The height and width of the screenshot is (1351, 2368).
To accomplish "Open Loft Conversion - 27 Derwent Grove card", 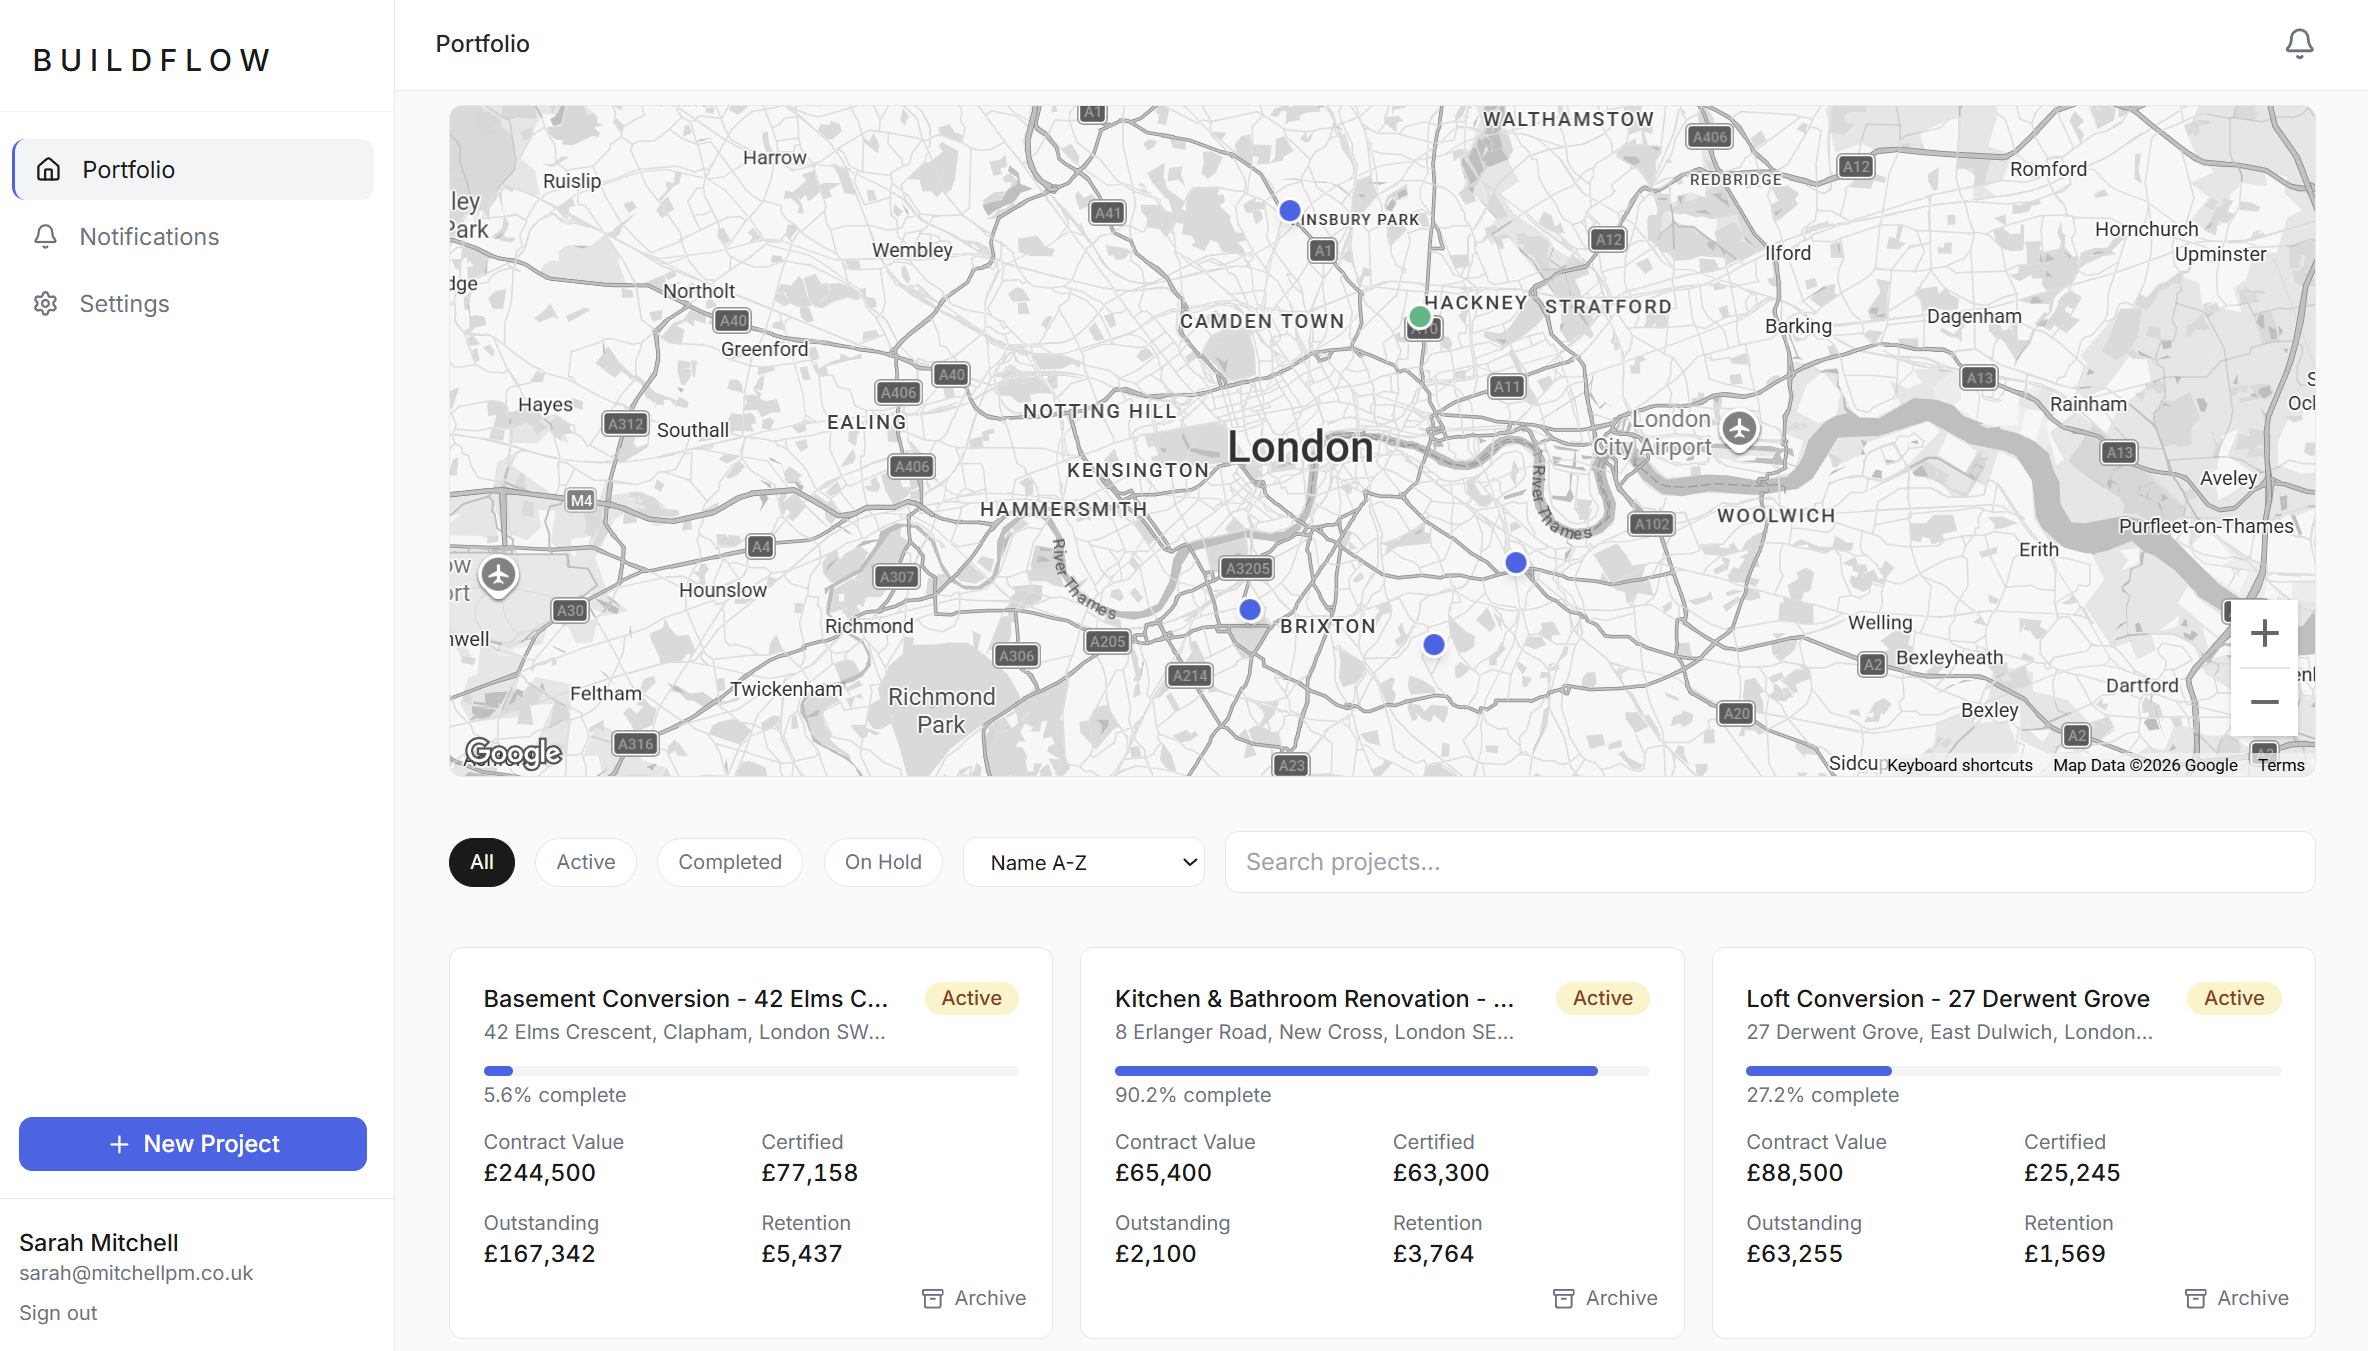I will tap(2014, 1143).
